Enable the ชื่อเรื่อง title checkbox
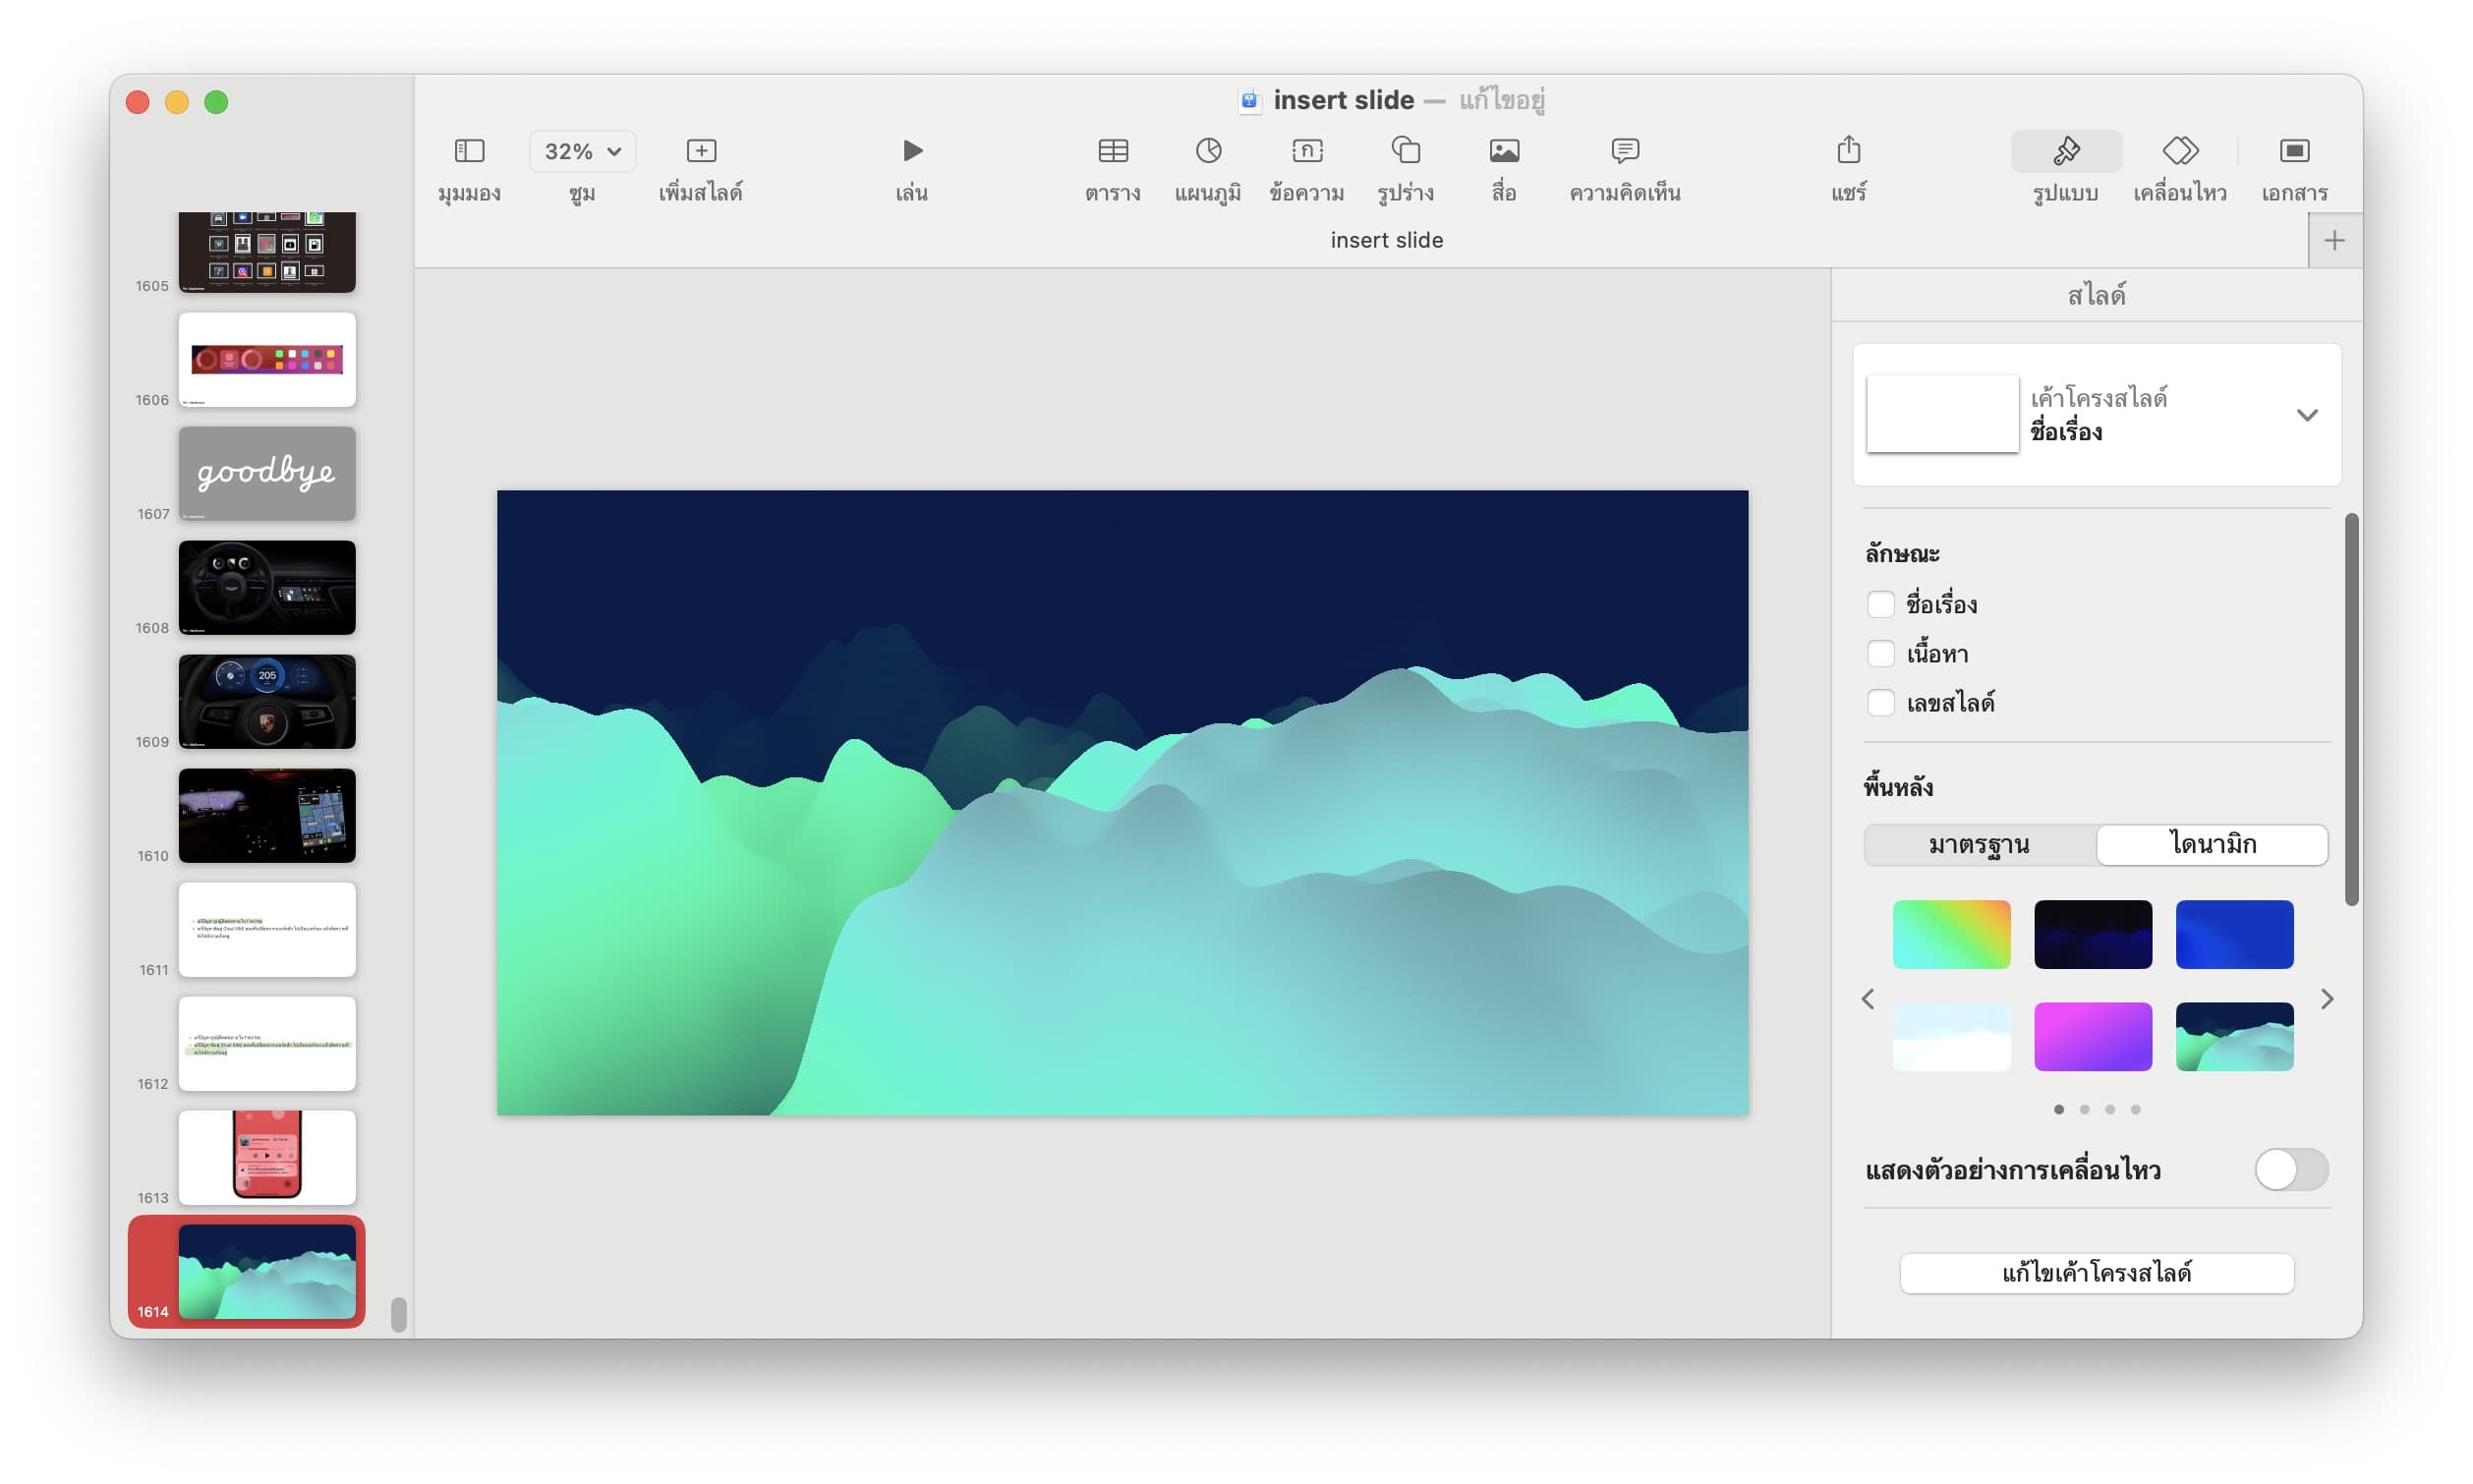Screen dimensions: 2473x1484 pos(1880,604)
